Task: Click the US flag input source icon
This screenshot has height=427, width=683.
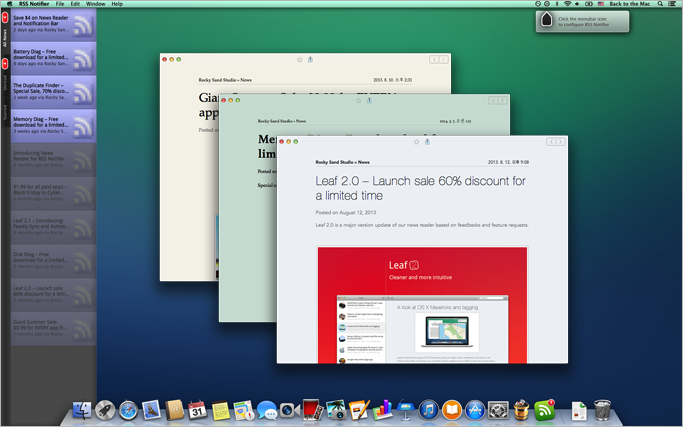Action: click(601, 3)
